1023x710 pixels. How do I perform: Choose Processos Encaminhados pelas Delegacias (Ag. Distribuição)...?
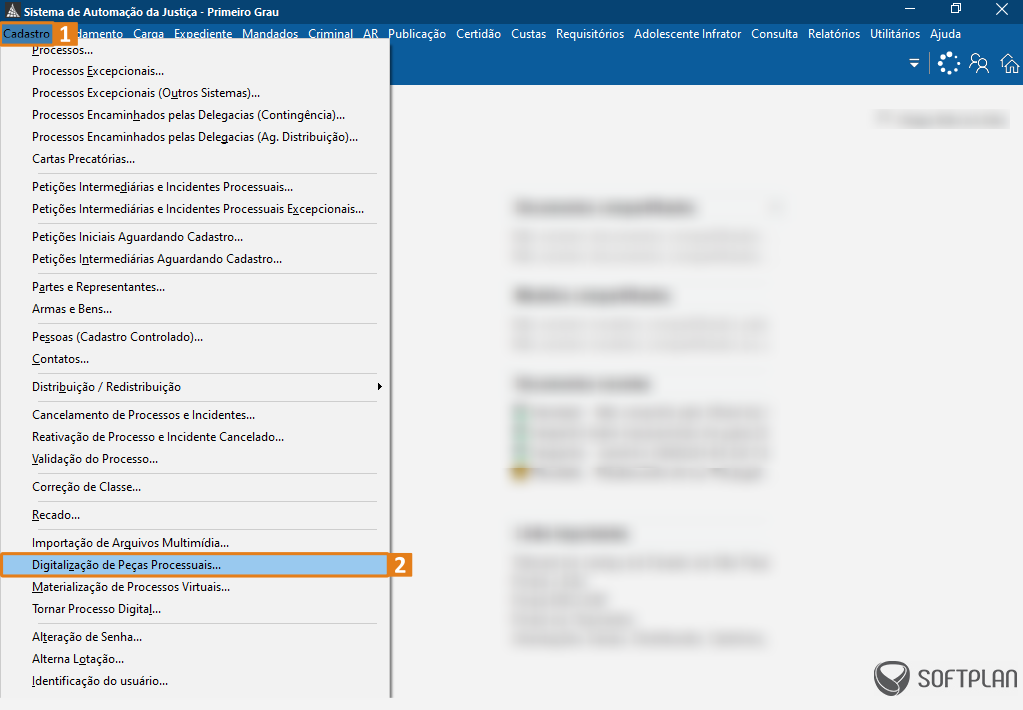pyautogui.click(x=194, y=137)
